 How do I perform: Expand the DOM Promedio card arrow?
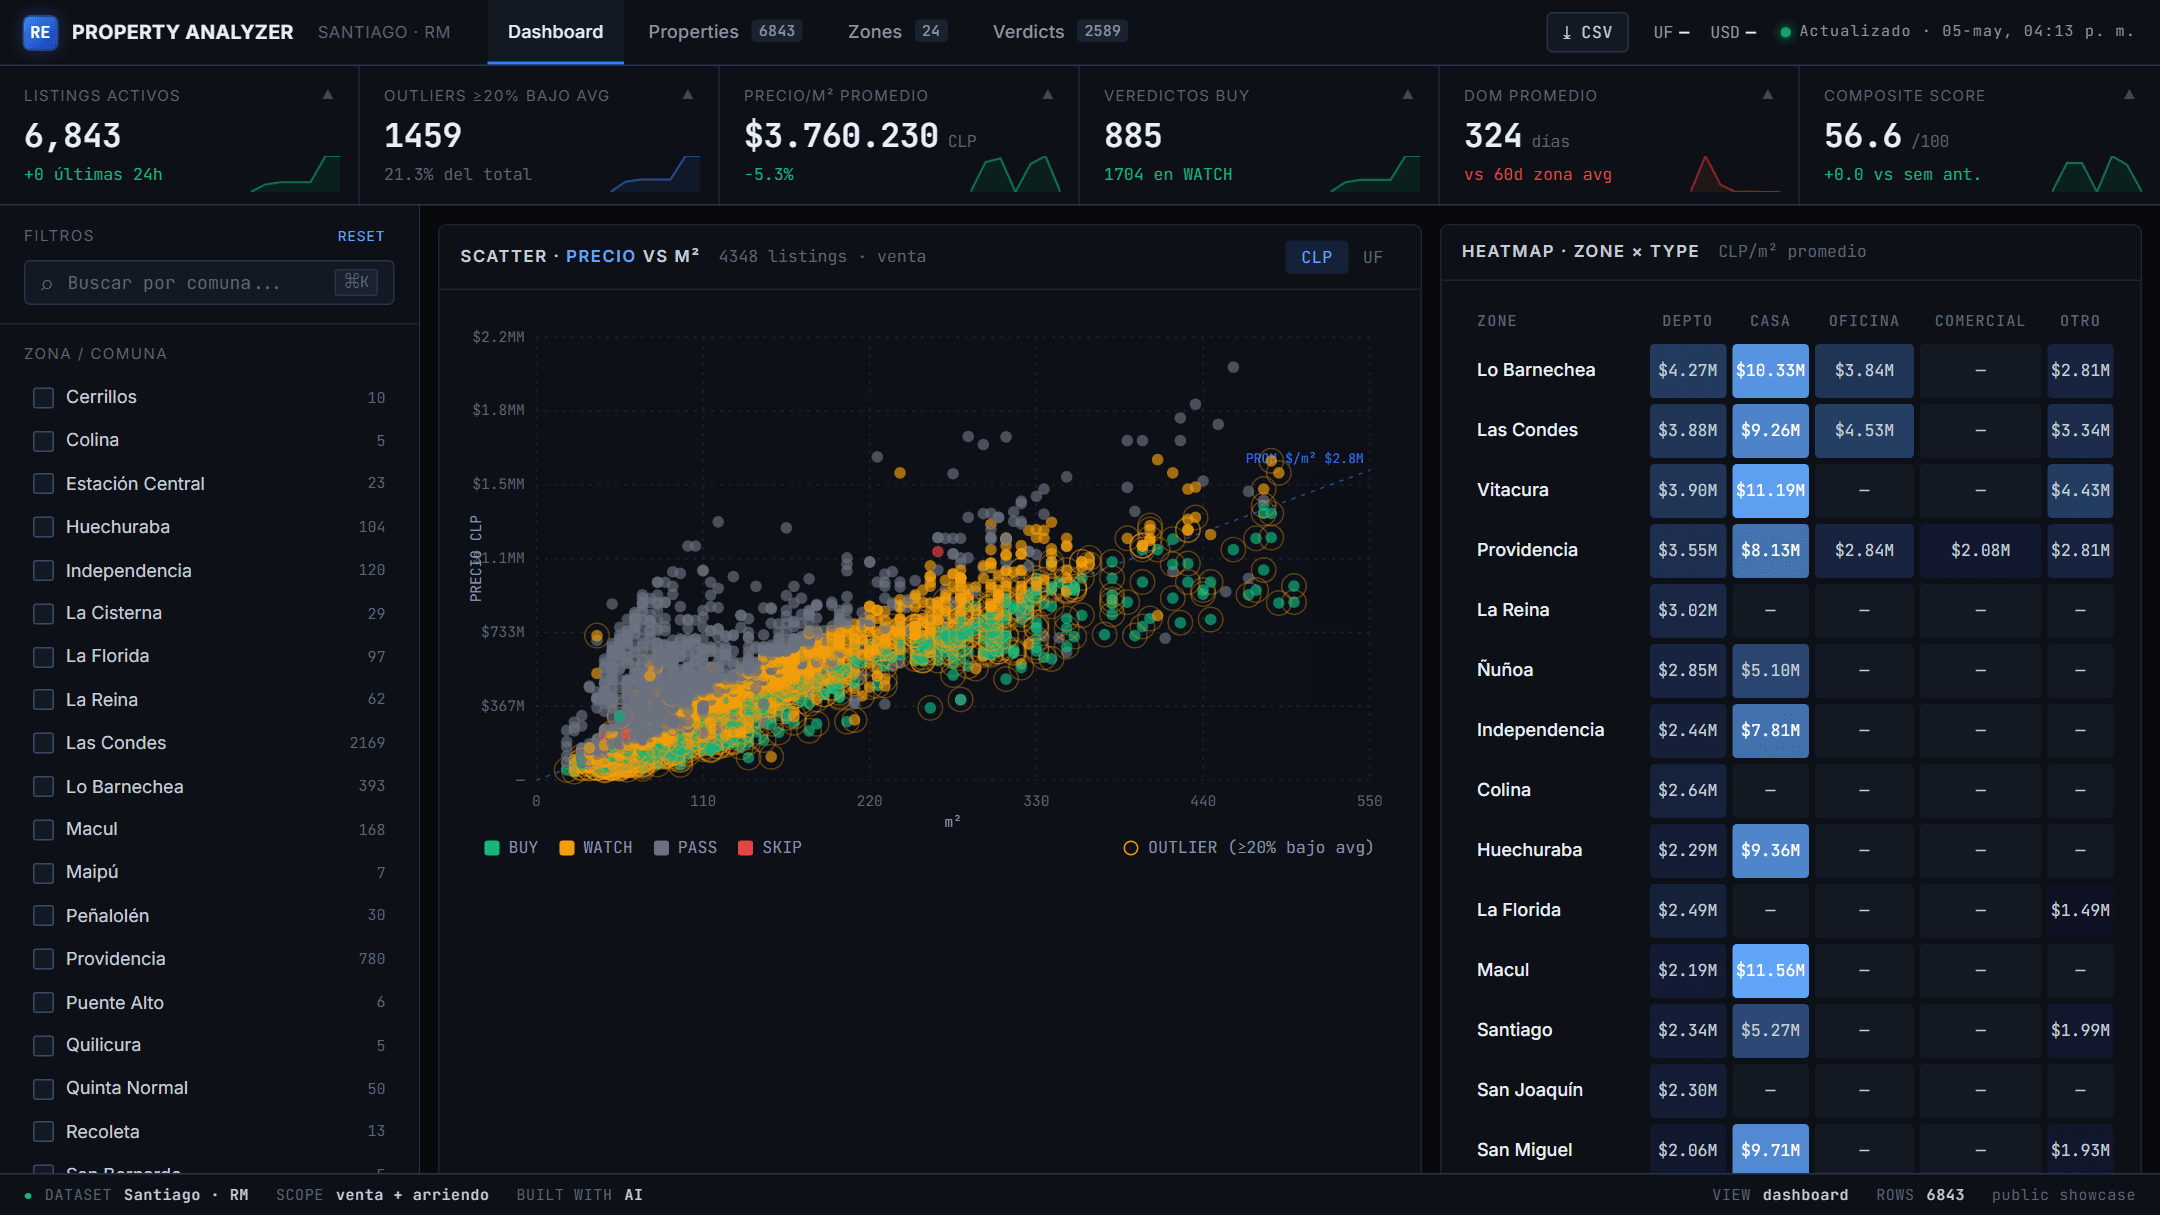click(x=1768, y=95)
